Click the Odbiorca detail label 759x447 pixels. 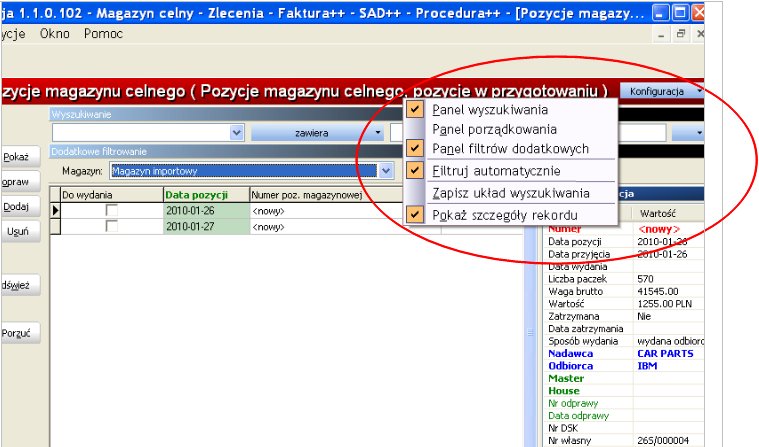[571, 366]
